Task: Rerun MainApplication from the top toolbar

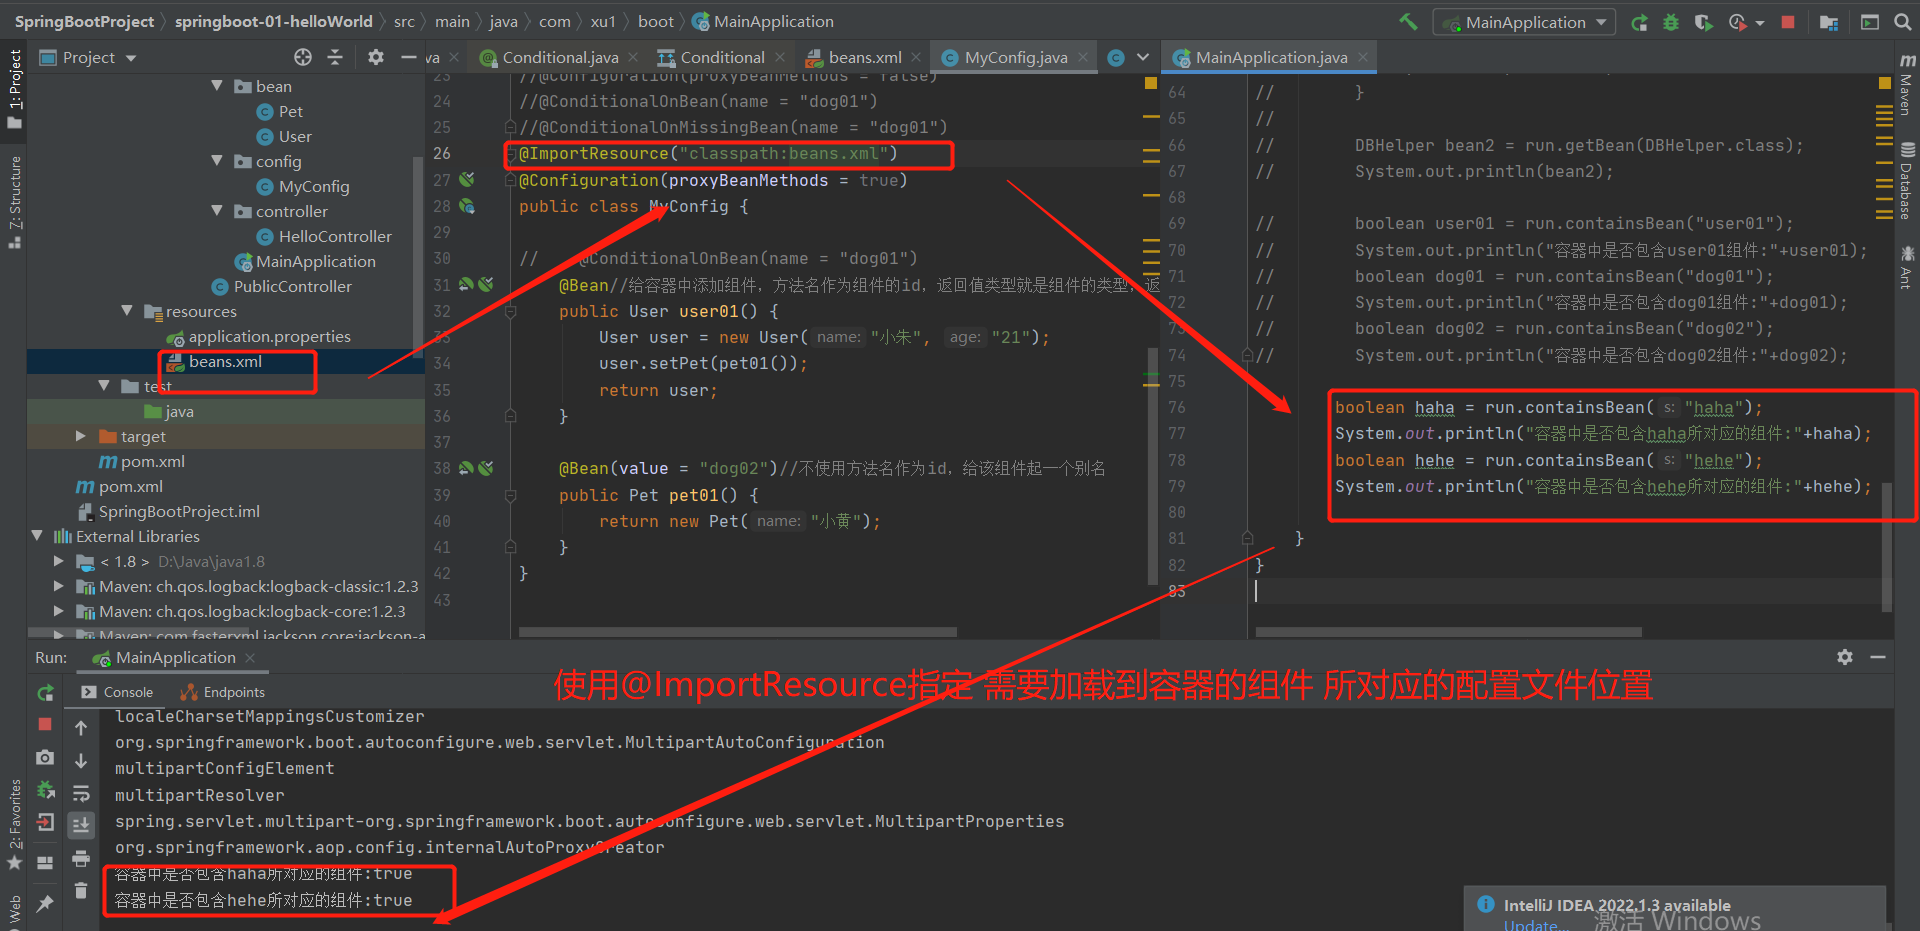Action: 1639,22
